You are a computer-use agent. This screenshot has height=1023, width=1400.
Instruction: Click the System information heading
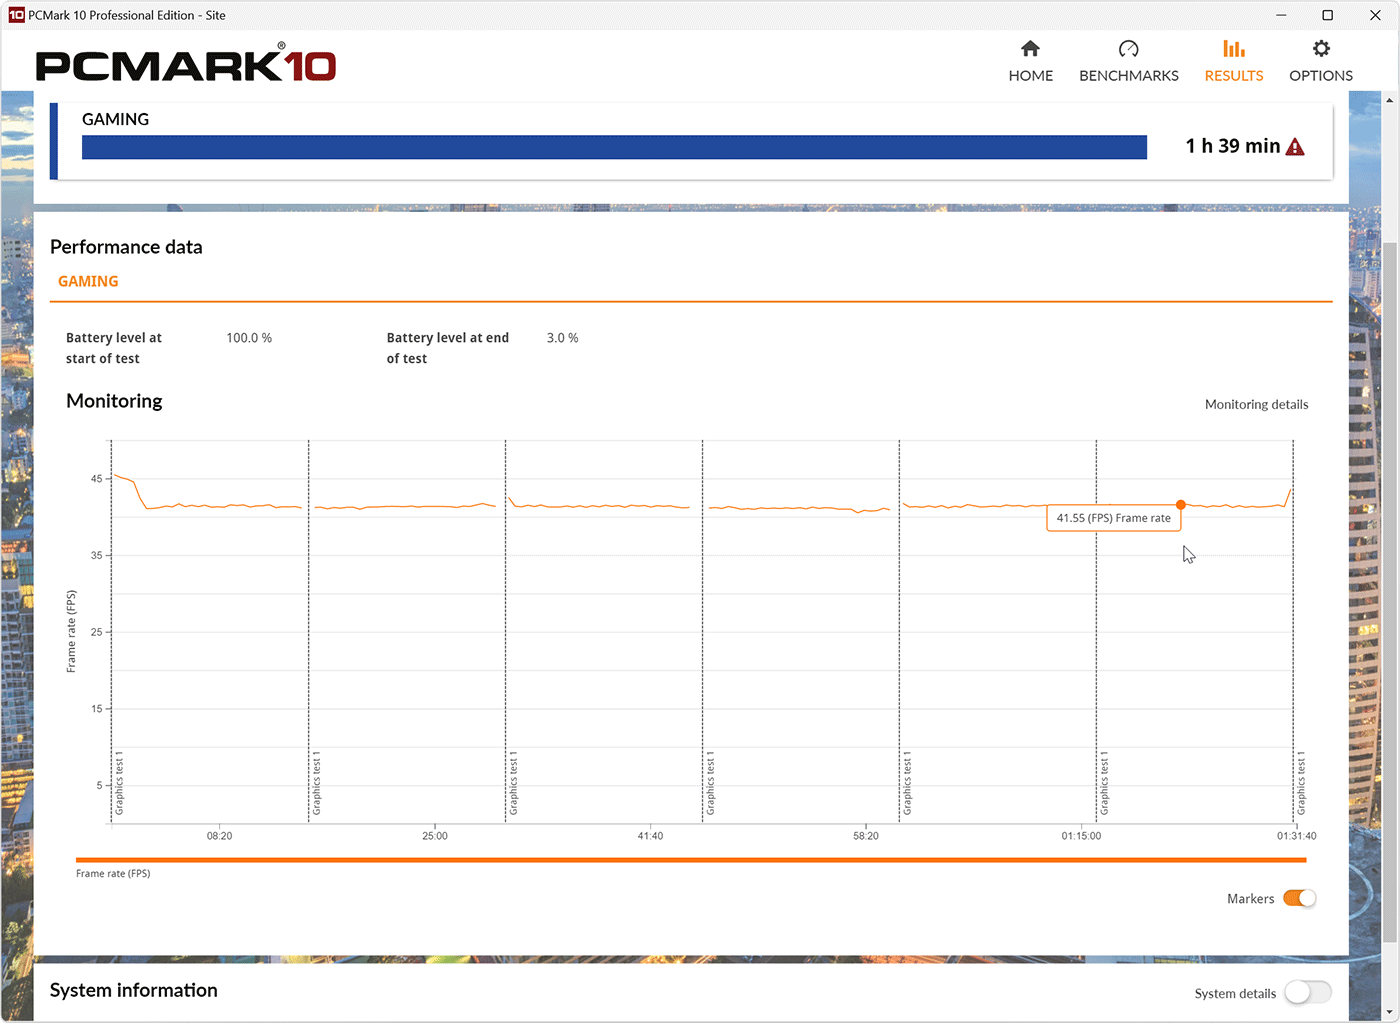(x=133, y=990)
